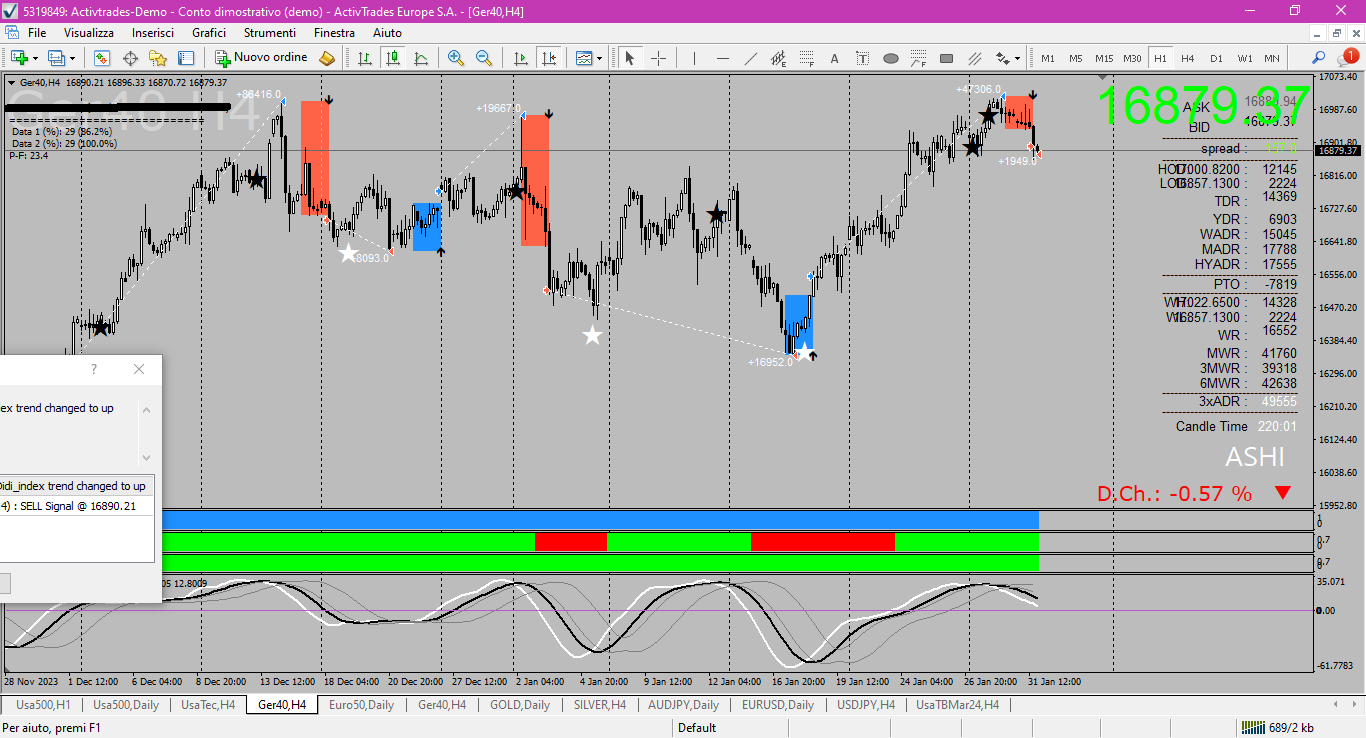Switch to MN timeframe

pos(1272,58)
